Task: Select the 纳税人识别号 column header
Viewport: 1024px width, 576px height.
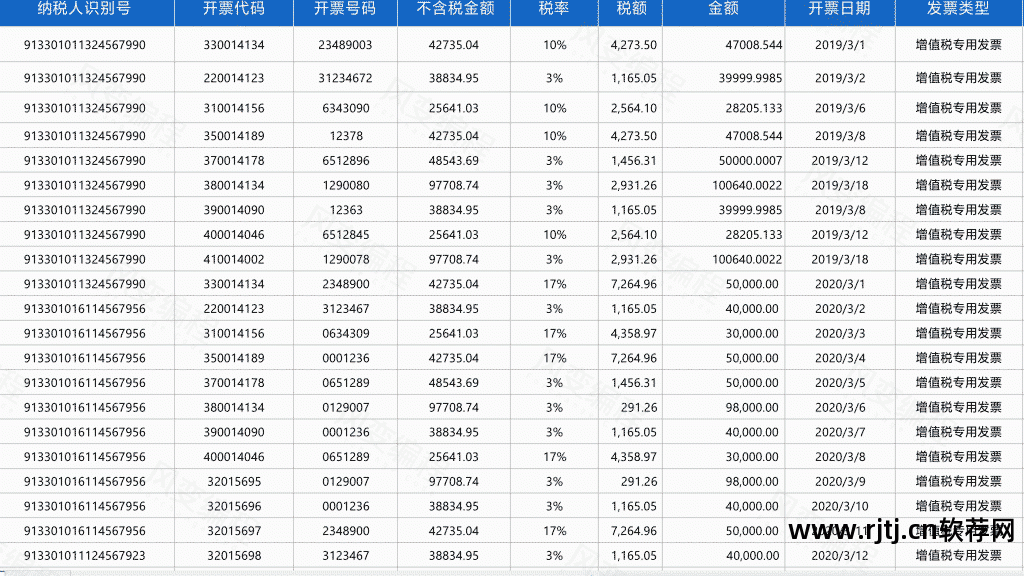Action: pos(84,8)
